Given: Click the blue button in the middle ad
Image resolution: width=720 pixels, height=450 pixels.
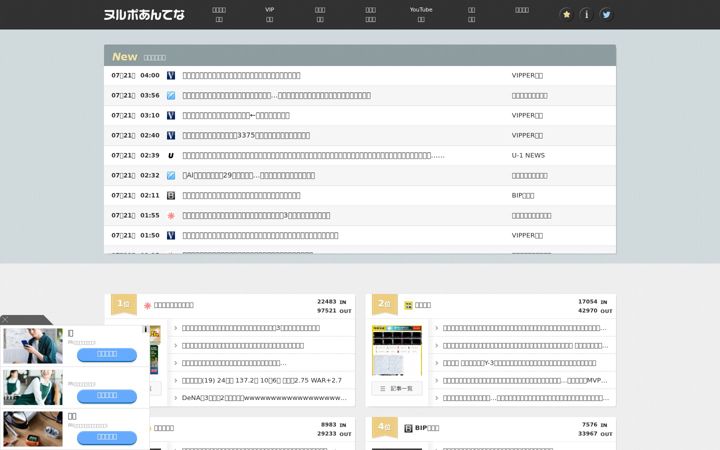Looking at the screenshot, I should coord(107,396).
